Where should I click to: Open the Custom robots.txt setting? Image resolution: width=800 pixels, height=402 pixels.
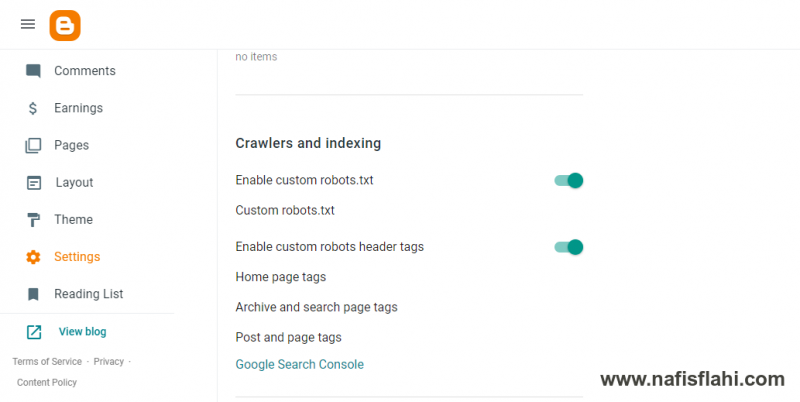285,210
